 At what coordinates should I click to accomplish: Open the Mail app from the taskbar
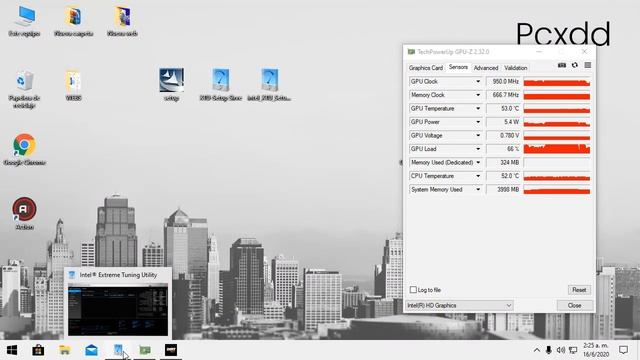(x=91, y=350)
